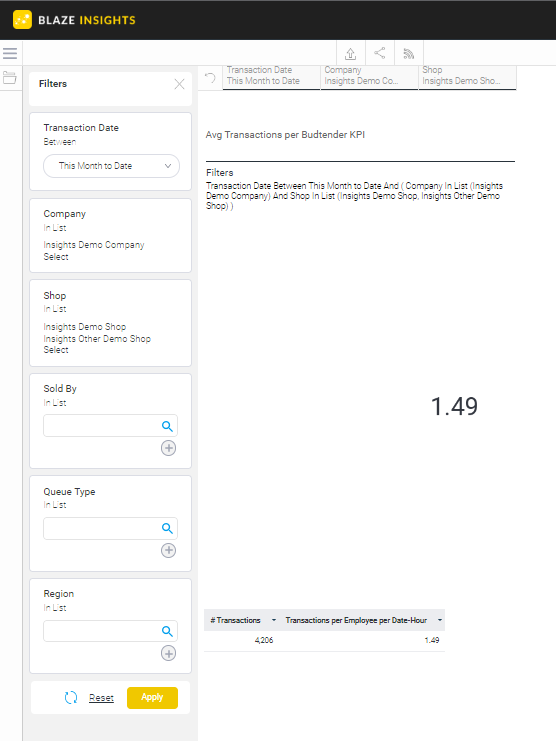The height and width of the screenshot is (741, 556).
Task: Open the # Transactions column dropdown arrow
Action: [x=274, y=620]
